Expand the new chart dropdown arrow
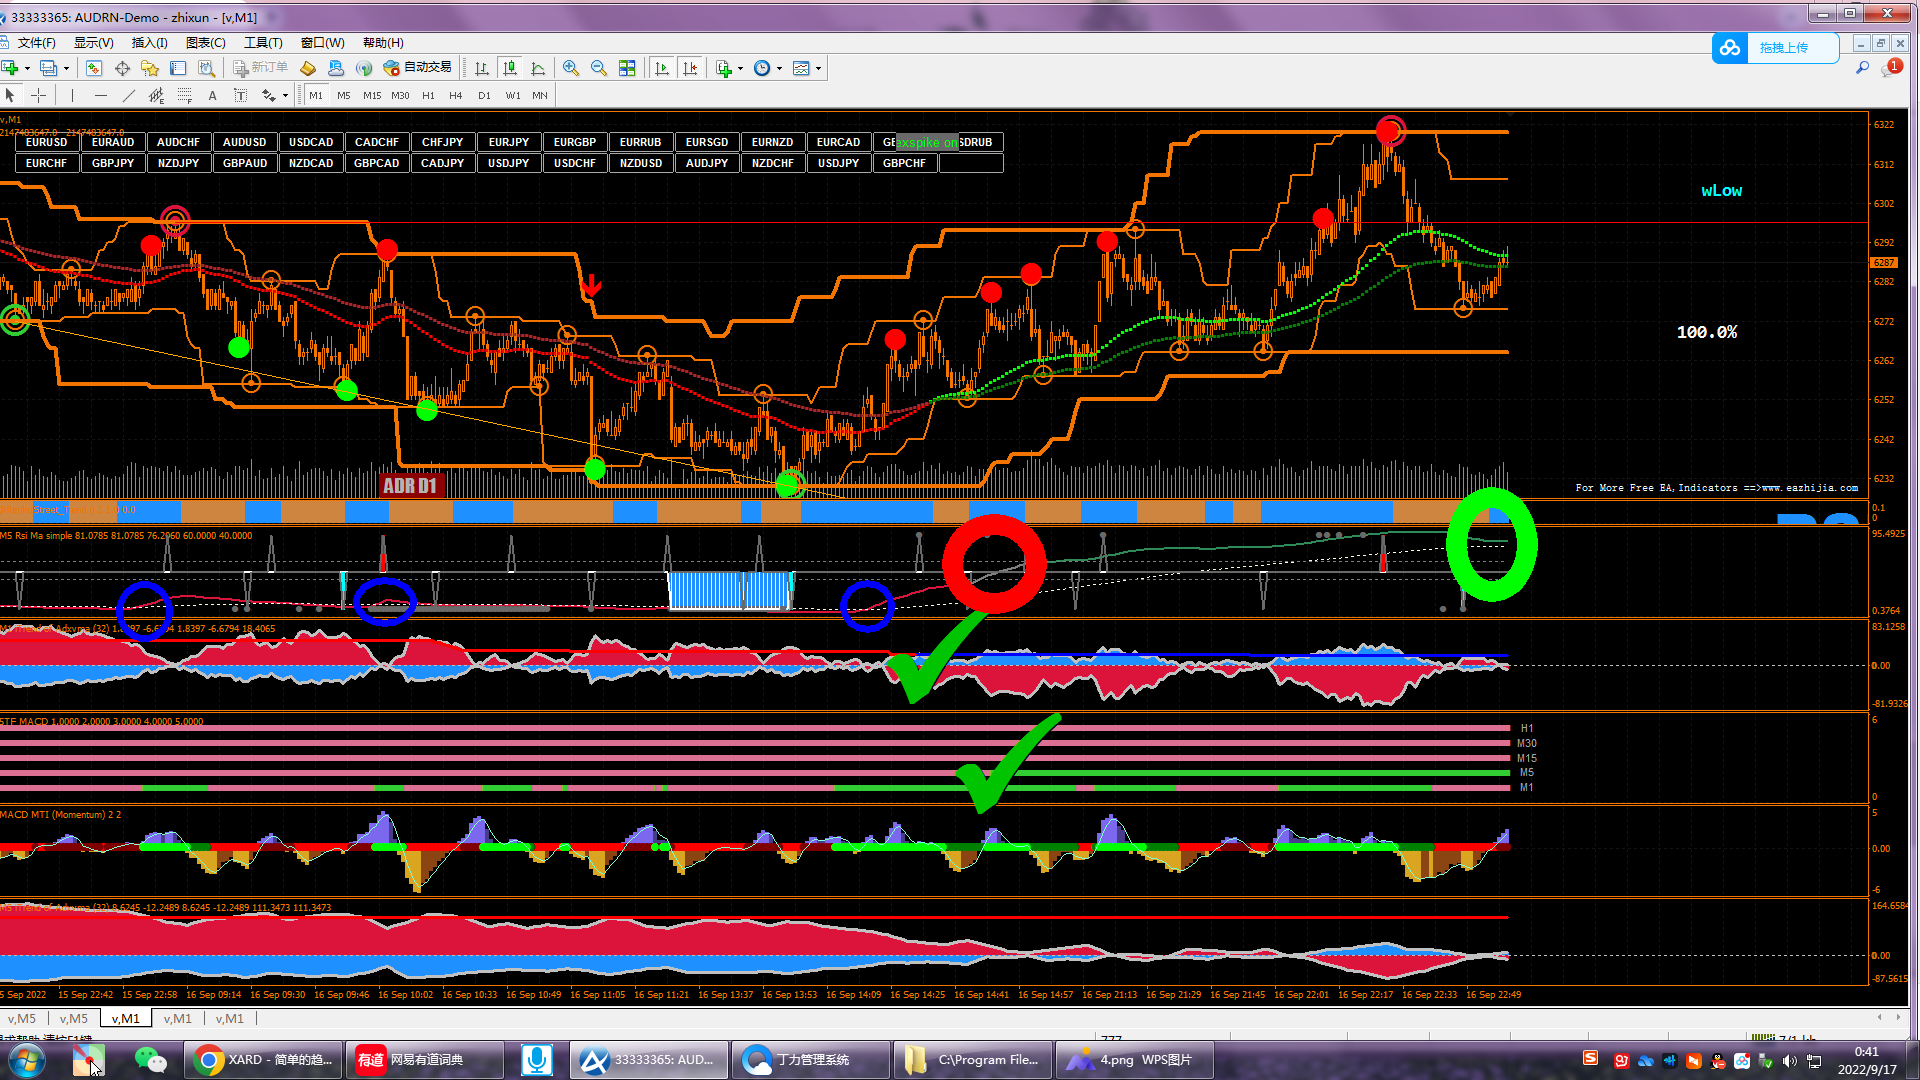Image resolution: width=1920 pixels, height=1080 pixels. [27, 68]
